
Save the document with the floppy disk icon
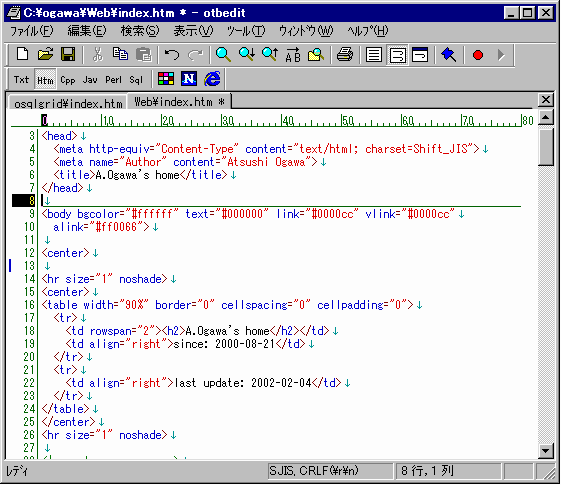(68, 55)
